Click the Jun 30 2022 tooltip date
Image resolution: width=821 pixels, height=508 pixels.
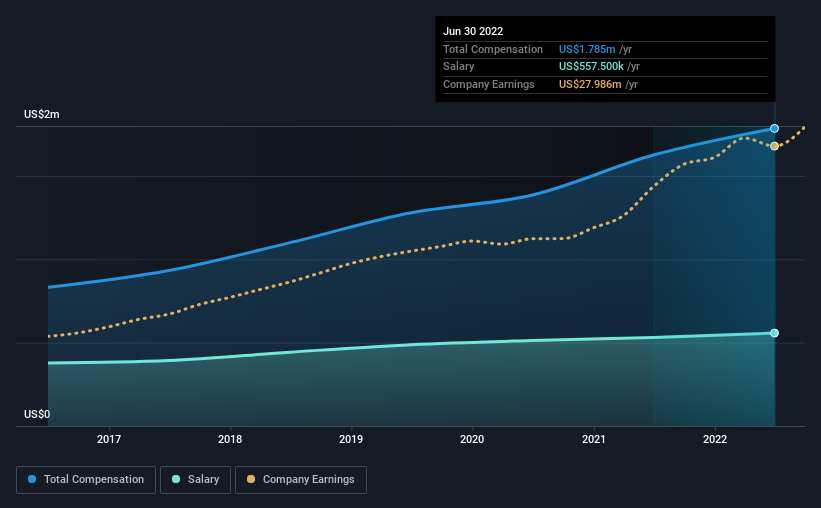[473, 31]
